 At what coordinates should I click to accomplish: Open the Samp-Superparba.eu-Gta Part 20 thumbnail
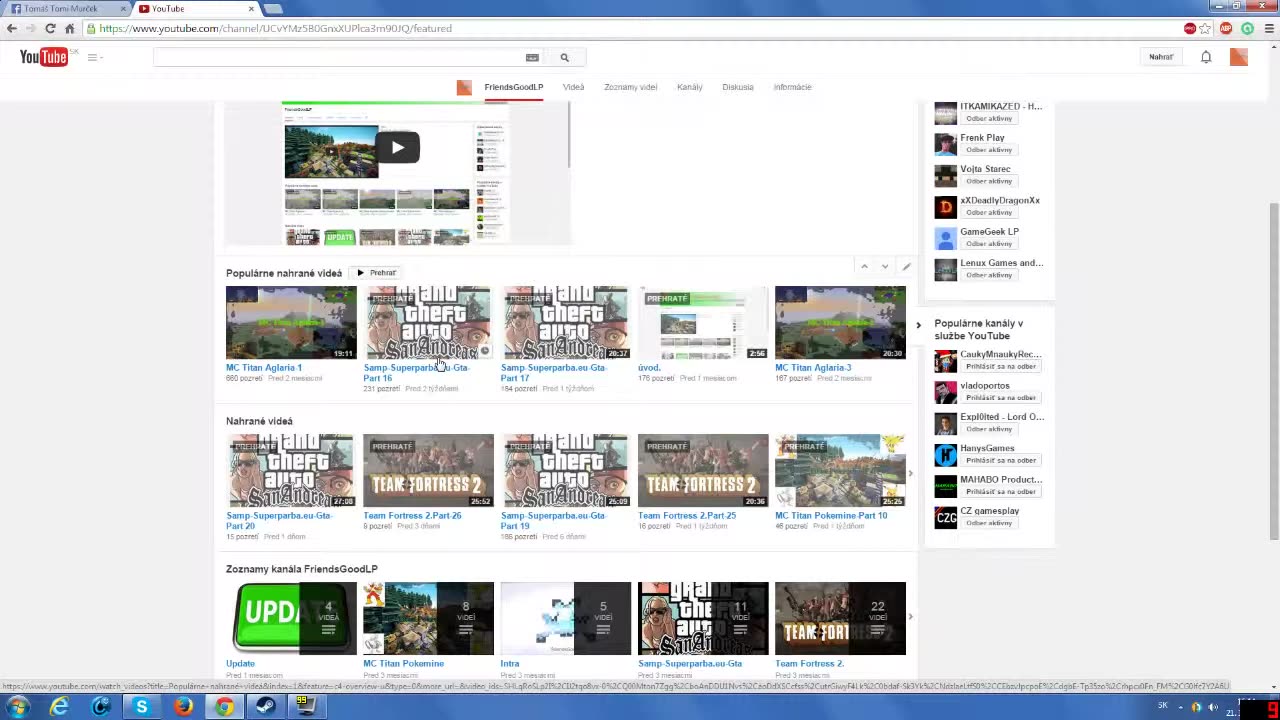pyautogui.click(x=291, y=470)
